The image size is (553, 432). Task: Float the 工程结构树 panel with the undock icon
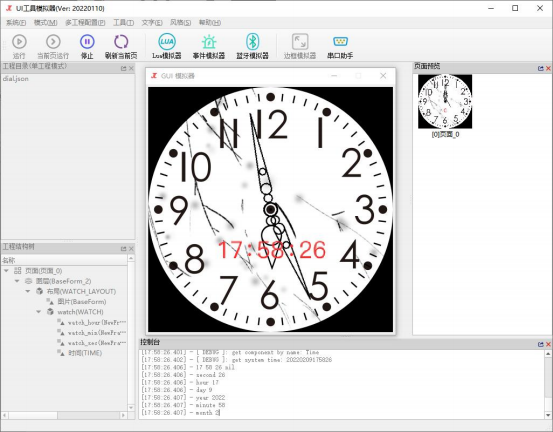coord(123,249)
